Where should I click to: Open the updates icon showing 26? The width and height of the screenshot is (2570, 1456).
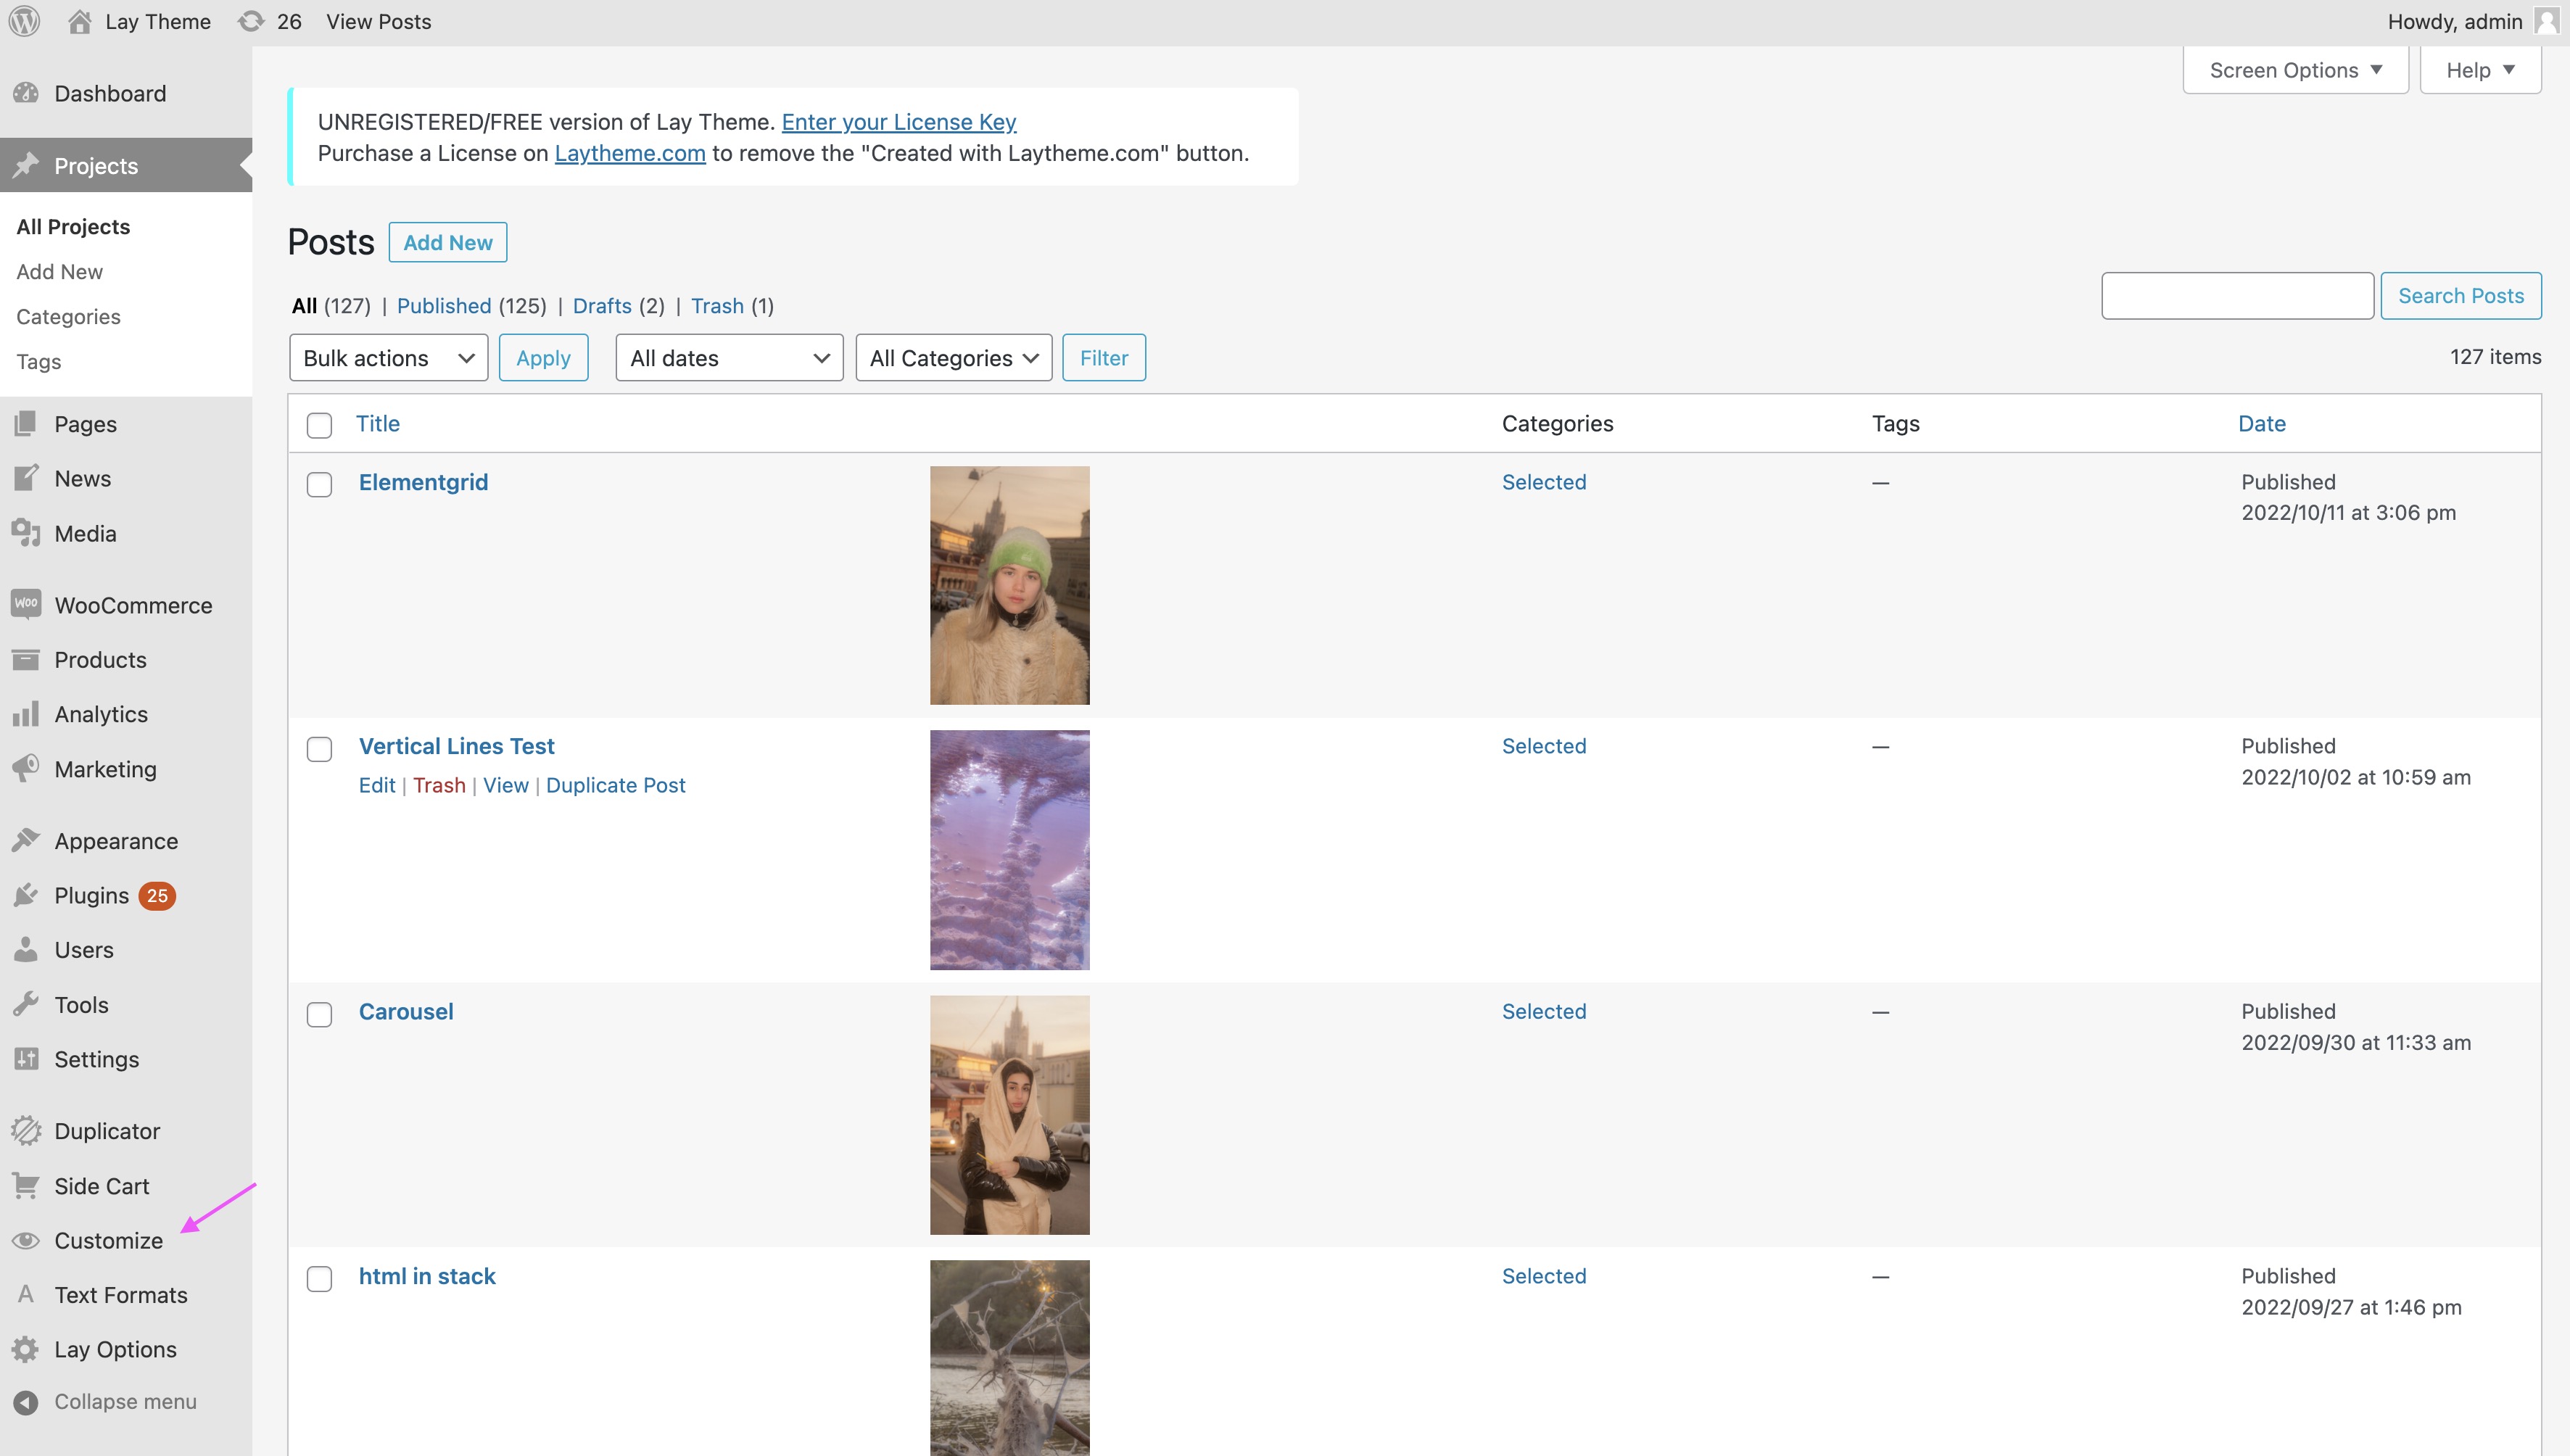click(x=251, y=21)
